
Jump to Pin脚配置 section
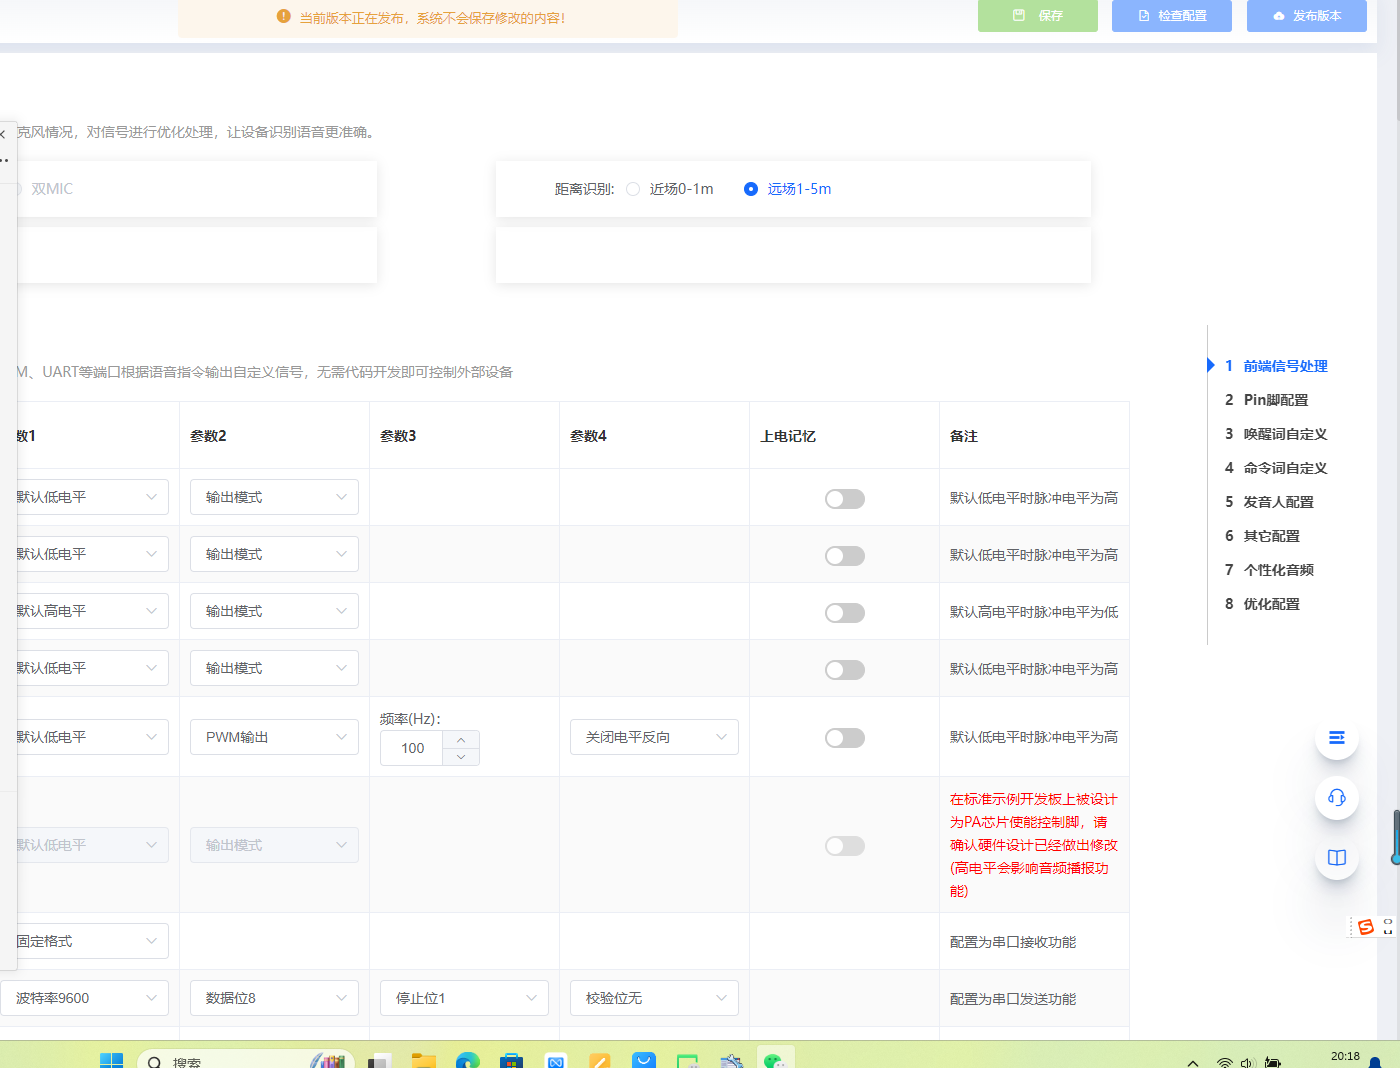1275,400
